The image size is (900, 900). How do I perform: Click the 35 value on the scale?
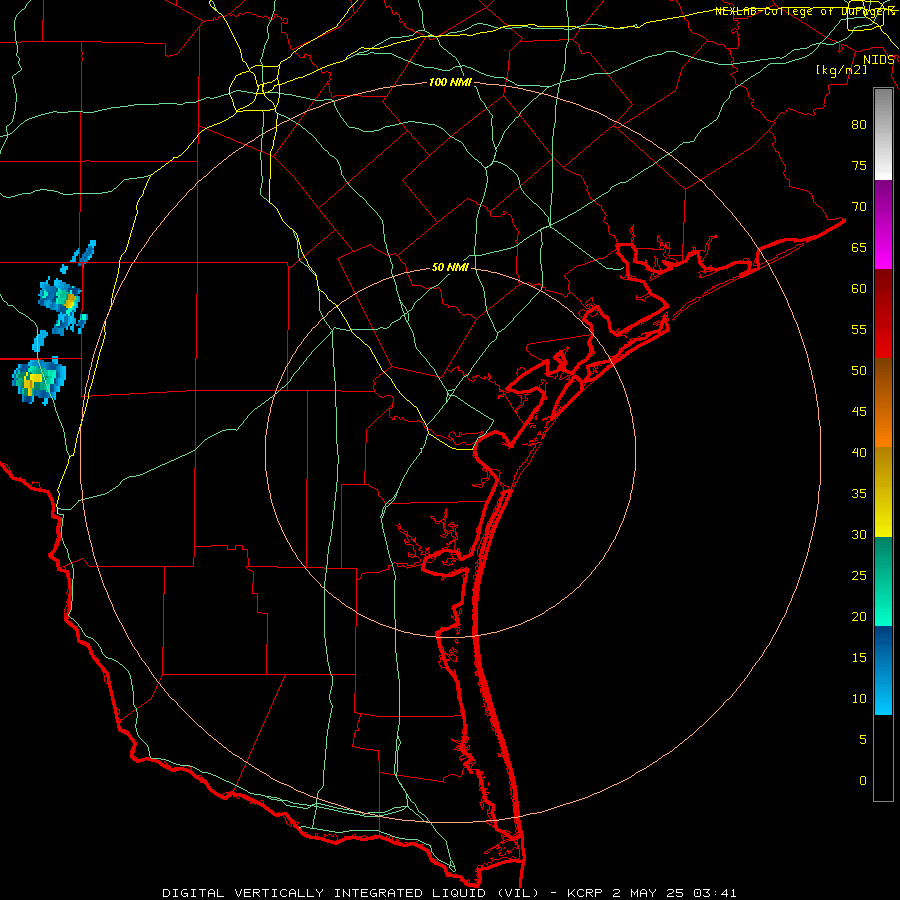point(859,494)
